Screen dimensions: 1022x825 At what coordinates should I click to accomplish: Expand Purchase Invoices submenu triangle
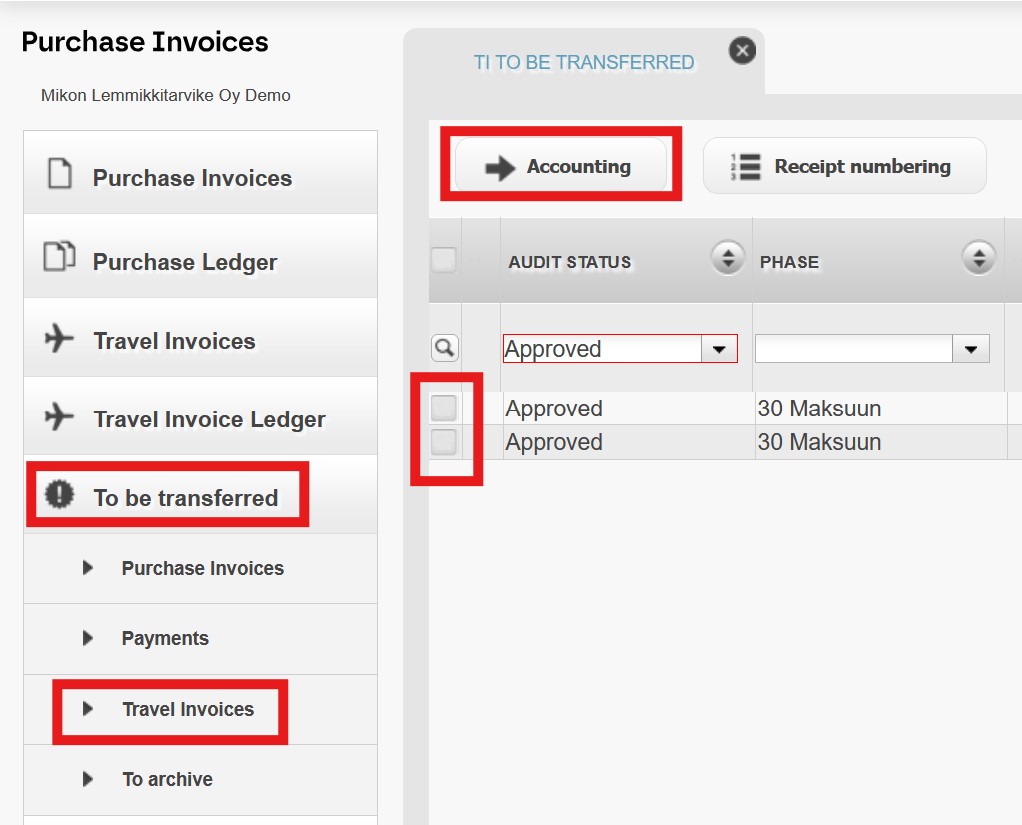point(88,568)
